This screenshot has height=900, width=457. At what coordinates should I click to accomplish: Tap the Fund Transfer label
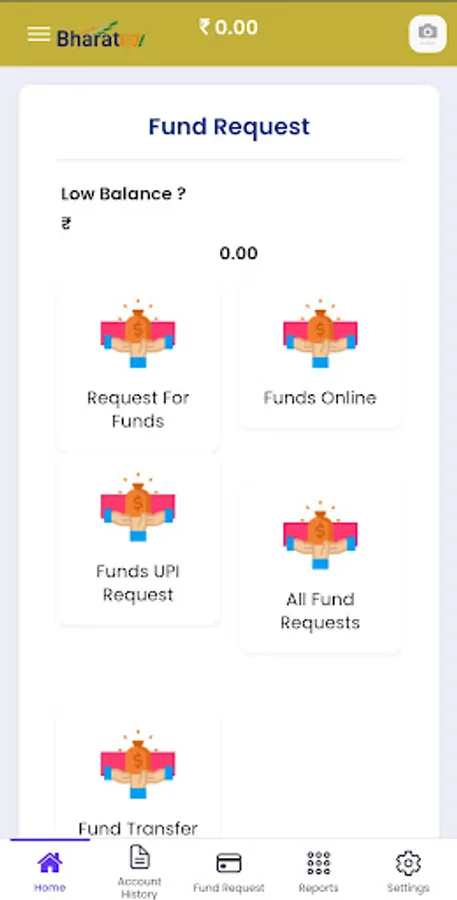138,828
